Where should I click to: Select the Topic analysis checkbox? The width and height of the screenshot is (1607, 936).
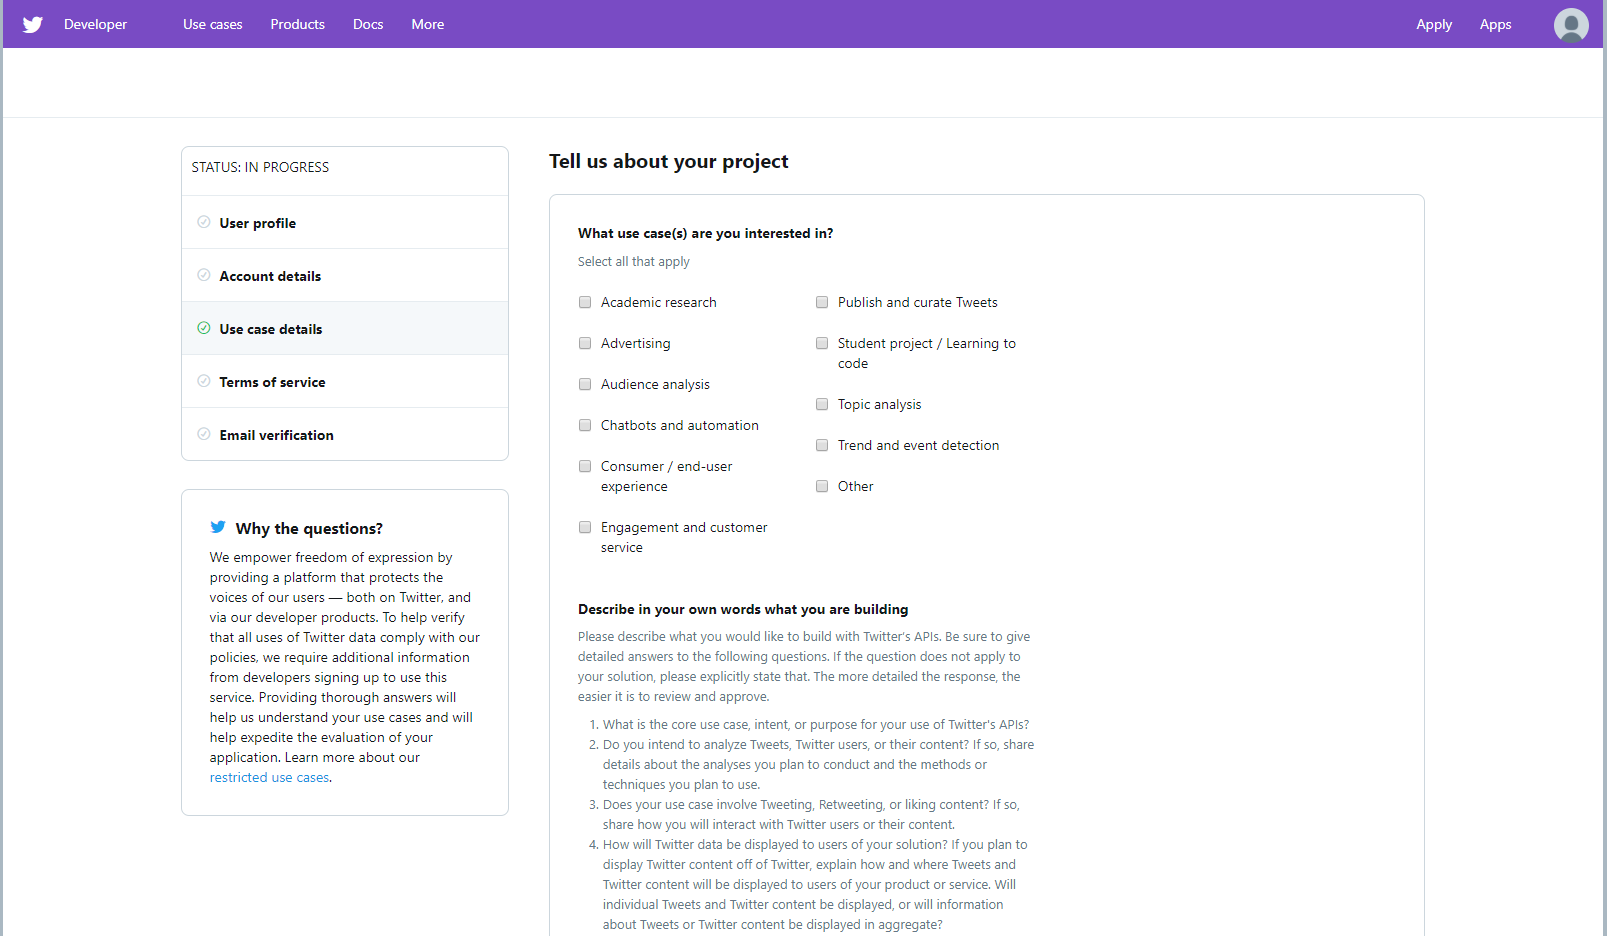pyautogui.click(x=822, y=404)
